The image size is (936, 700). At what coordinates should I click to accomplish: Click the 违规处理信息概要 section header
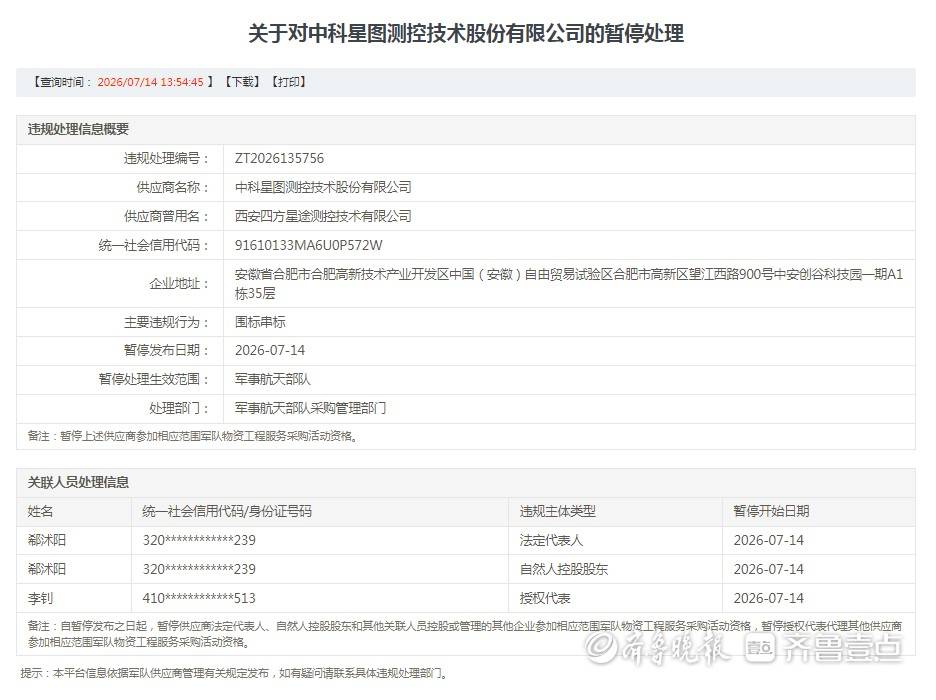(78, 129)
